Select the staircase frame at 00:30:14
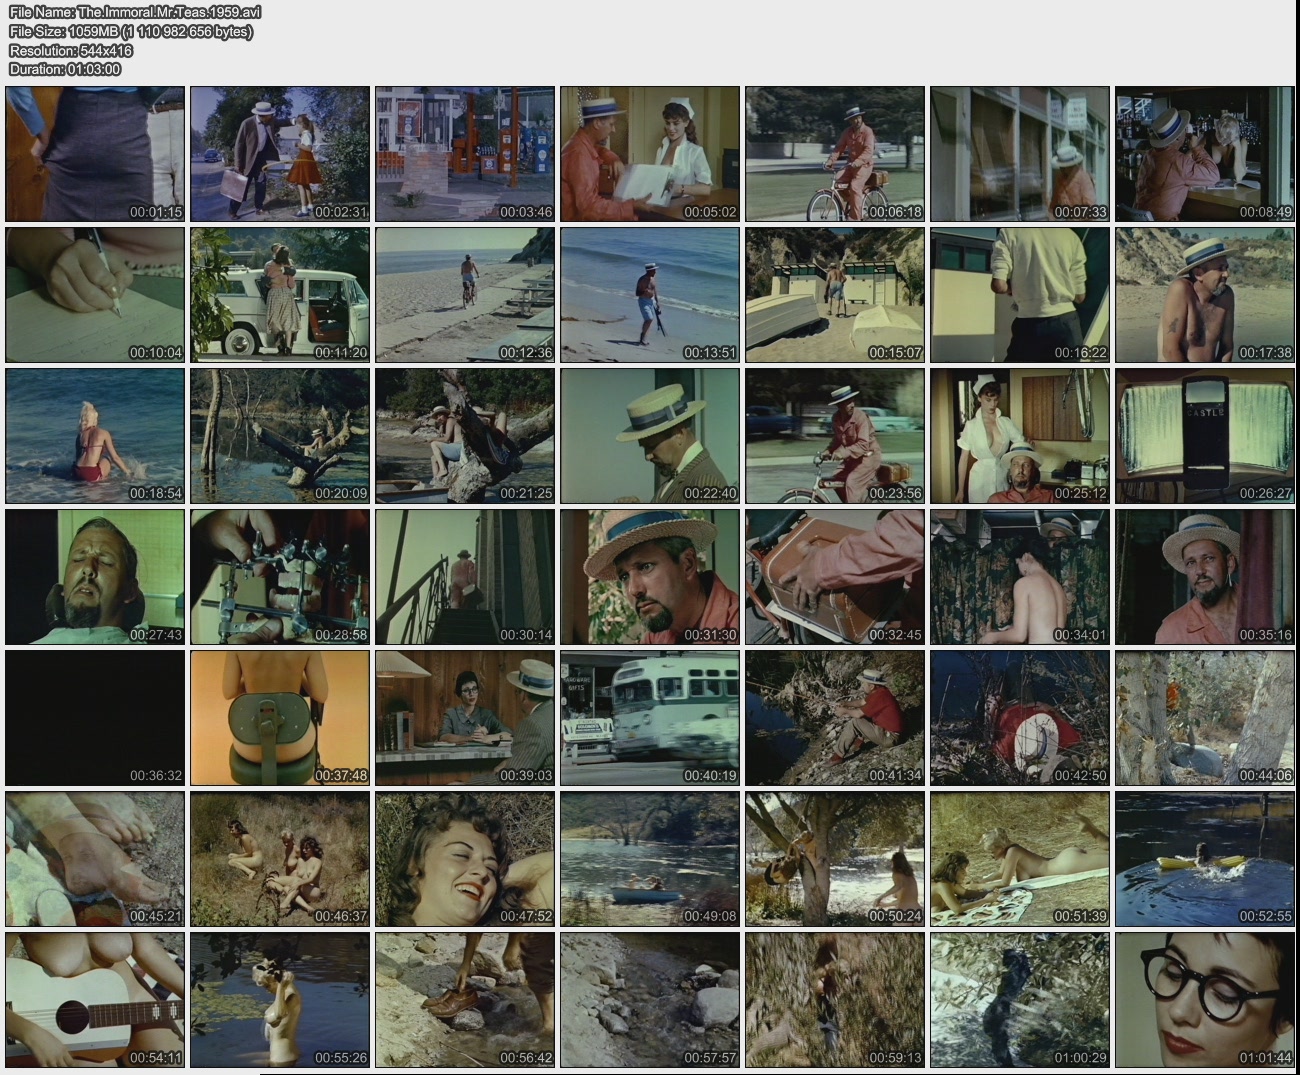The image size is (1300, 1075). [465, 576]
